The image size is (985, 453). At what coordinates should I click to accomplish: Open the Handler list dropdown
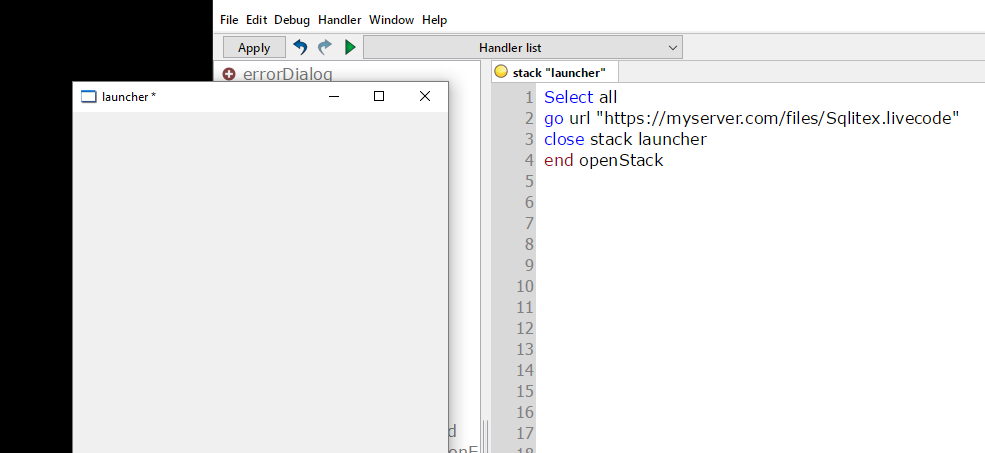coord(522,47)
